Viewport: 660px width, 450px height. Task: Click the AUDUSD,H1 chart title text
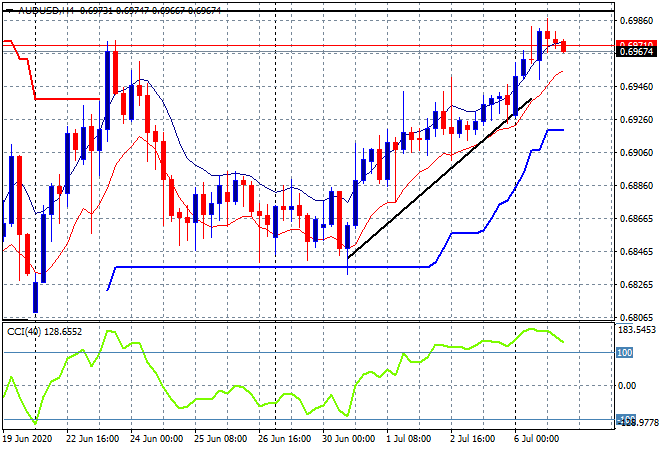pos(45,11)
